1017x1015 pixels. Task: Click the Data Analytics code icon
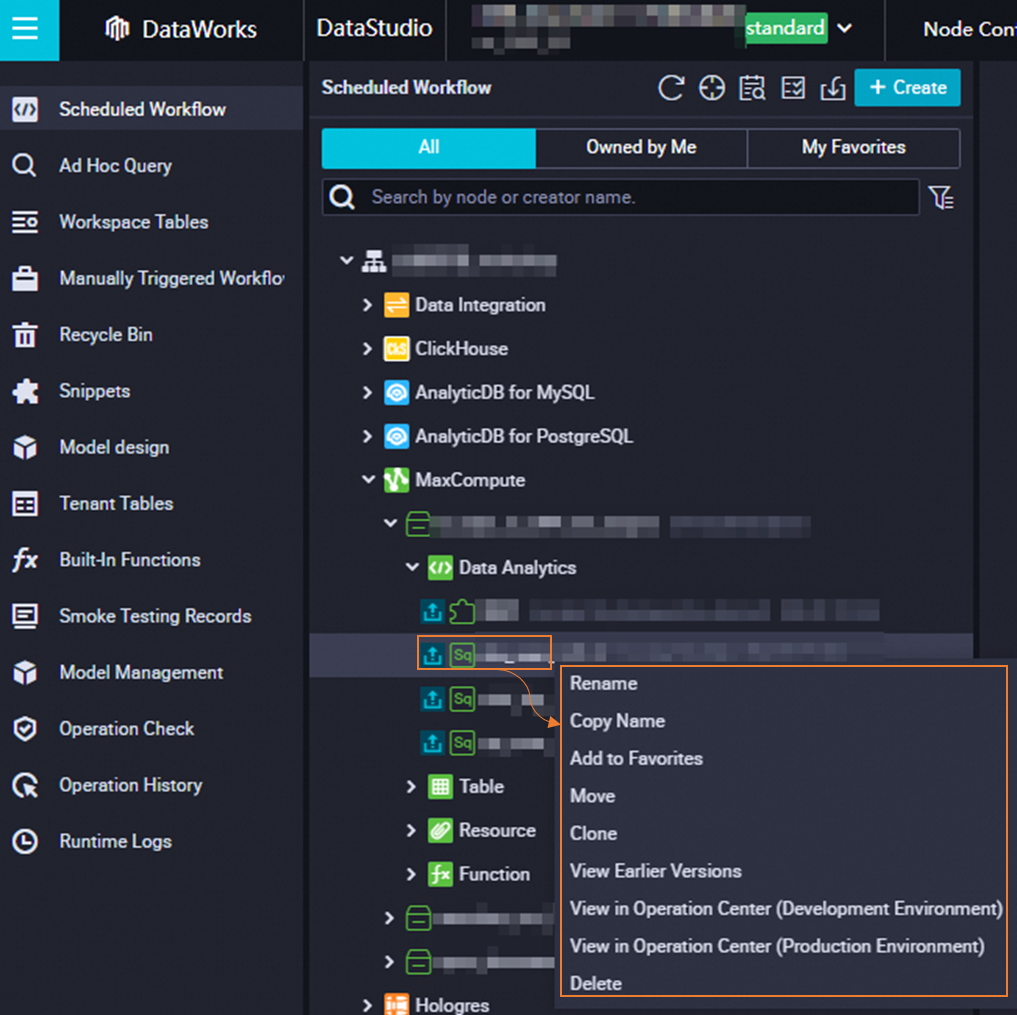tap(440, 567)
